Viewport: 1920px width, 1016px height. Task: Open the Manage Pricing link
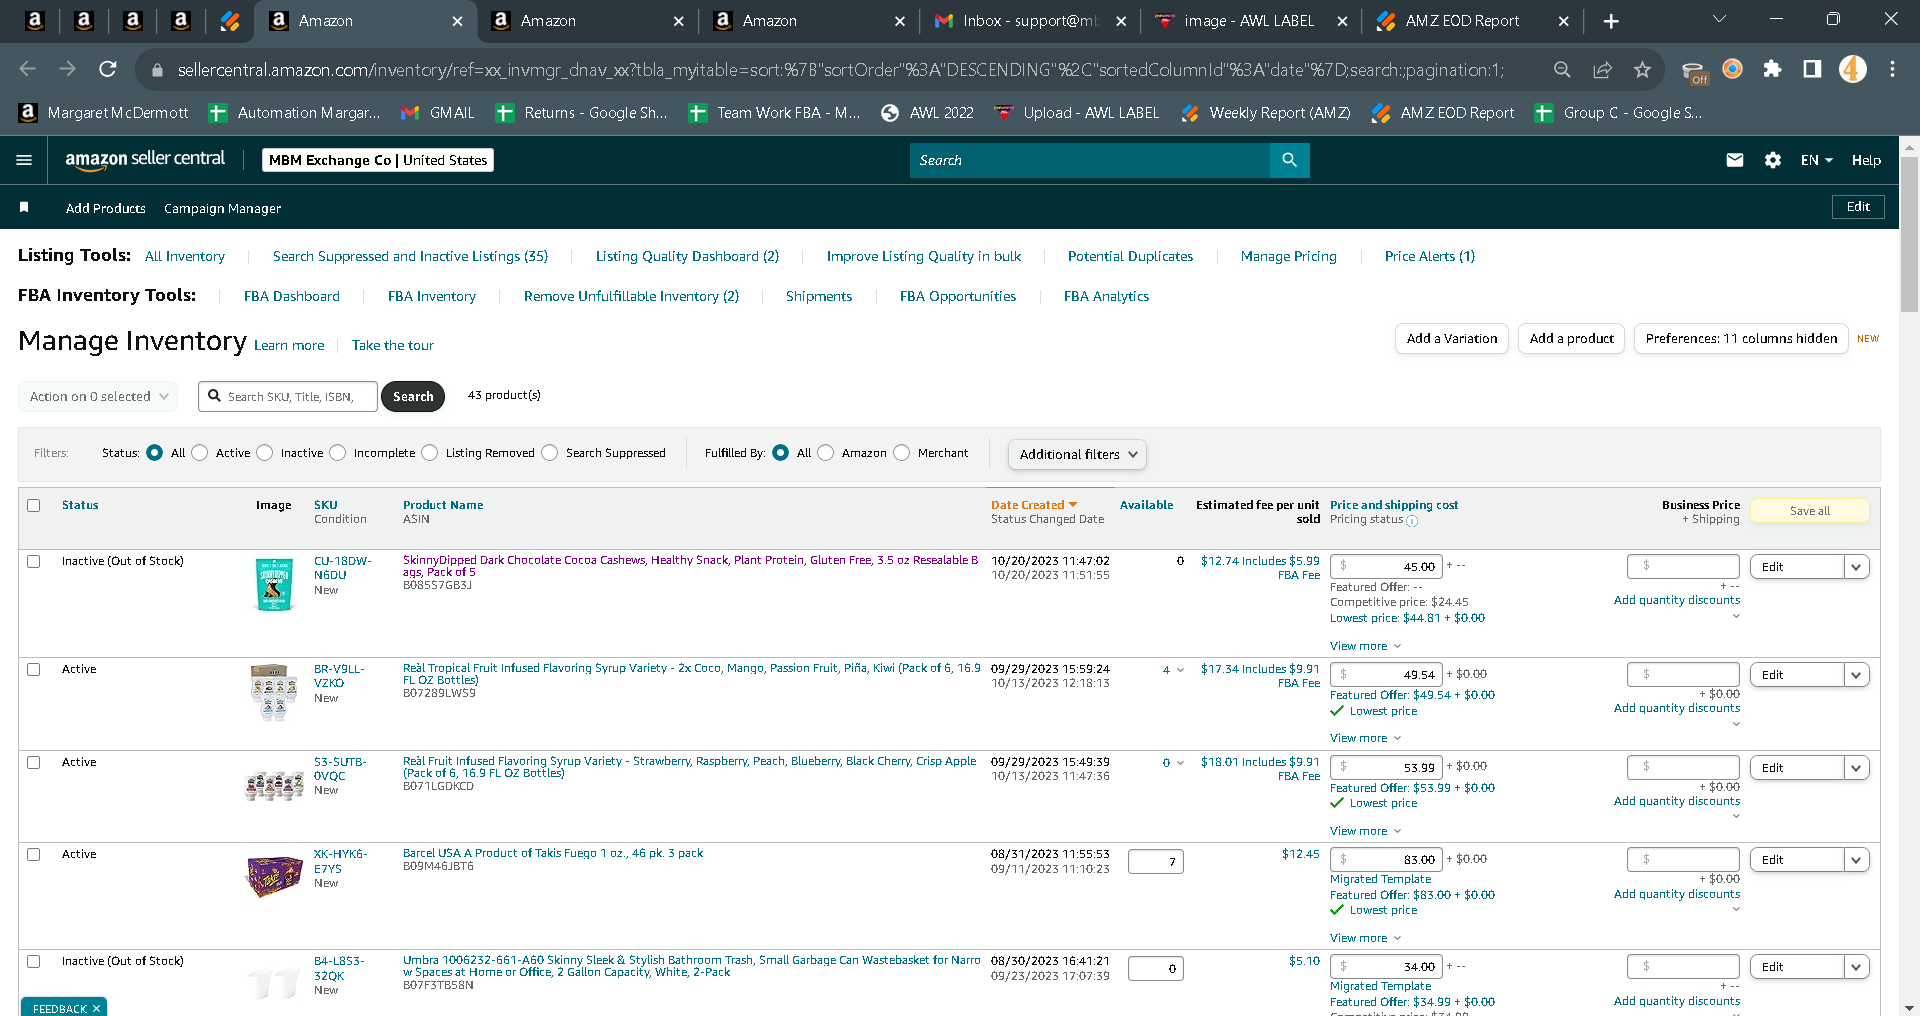(1289, 256)
